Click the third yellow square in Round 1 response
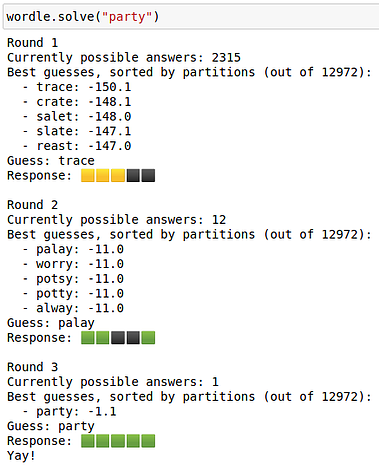The width and height of the screenshot is (379, 471). [x=118, y=176]
